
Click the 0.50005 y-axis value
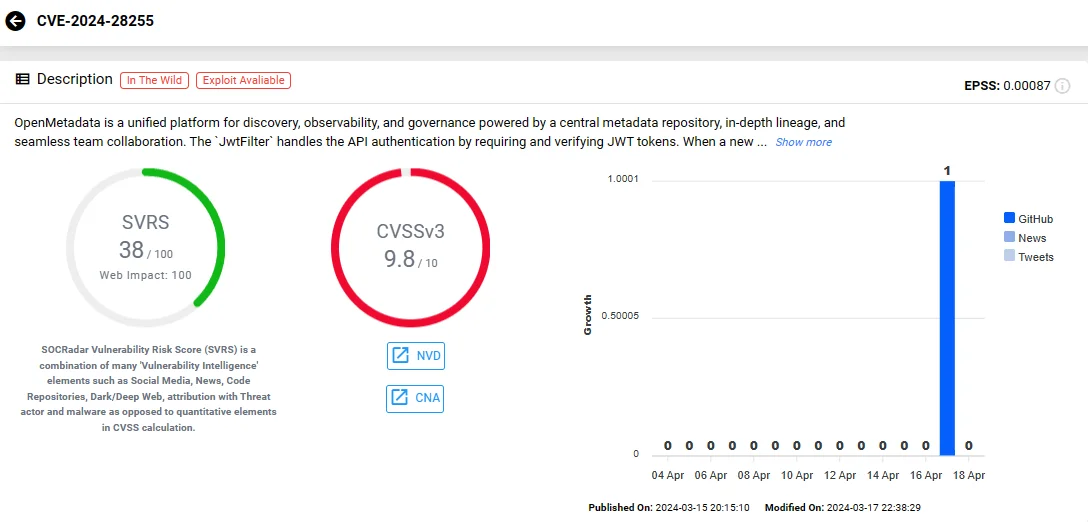[x=620, y=317]
